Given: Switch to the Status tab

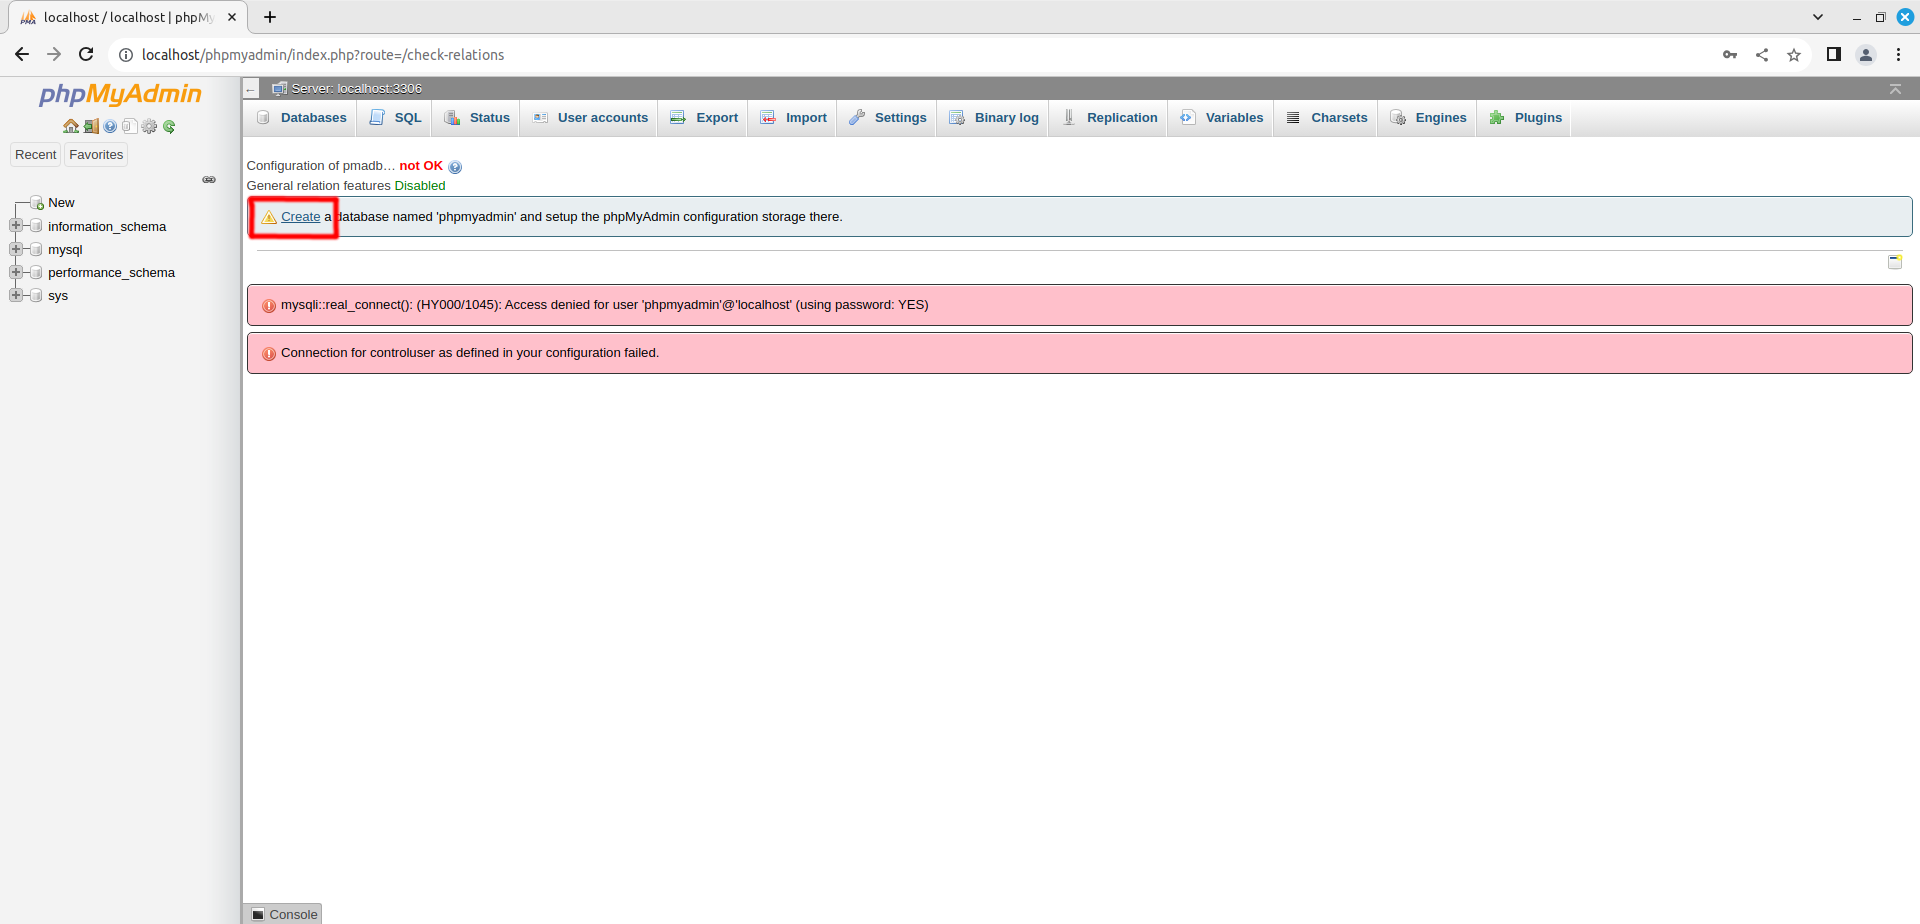Looking at the screenshot, I should [x=477, y=118].
